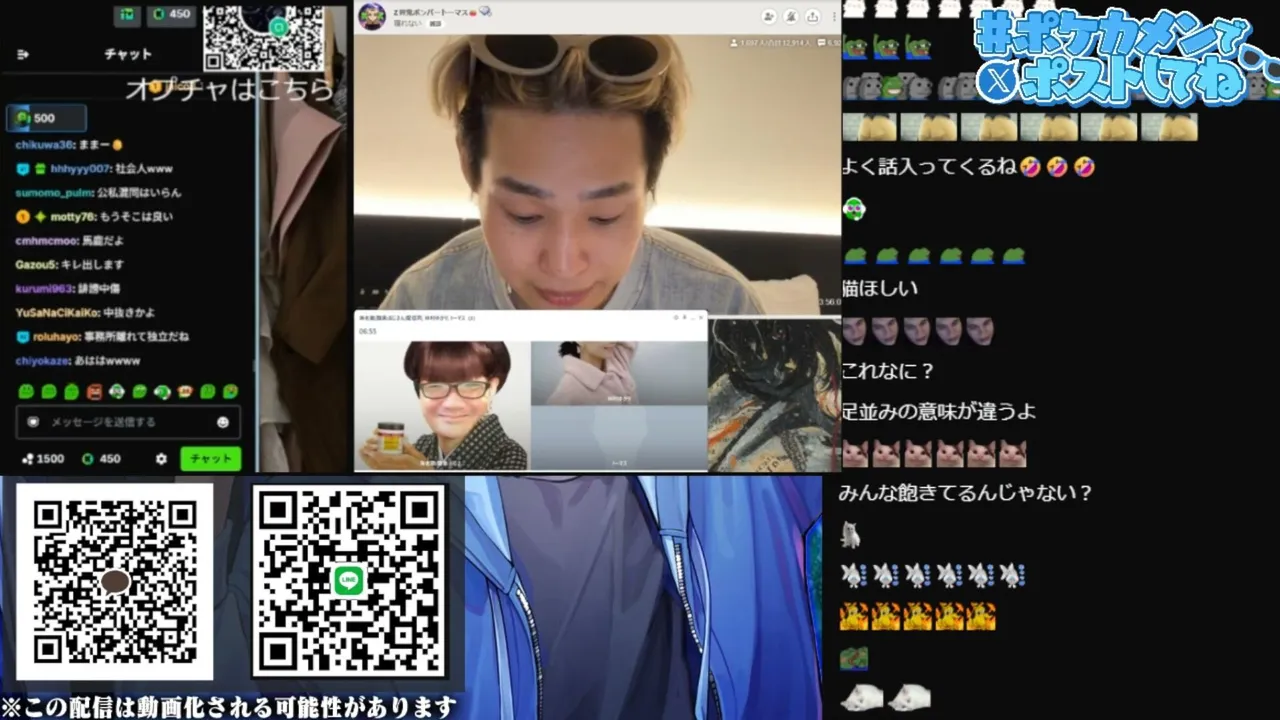Screen dimensions: 1280x720
Task: Open sumomo_pulm's username in chat
Action: click(55, 193)
